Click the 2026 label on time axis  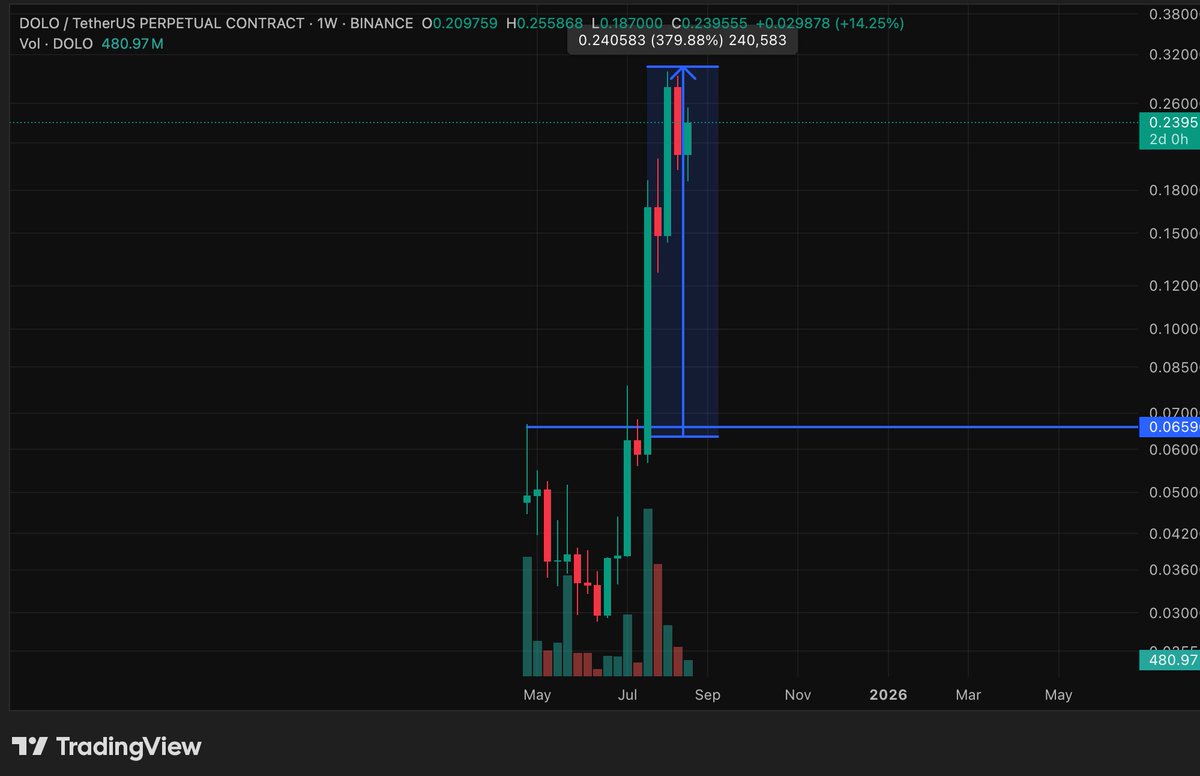(x=888, y=694)
